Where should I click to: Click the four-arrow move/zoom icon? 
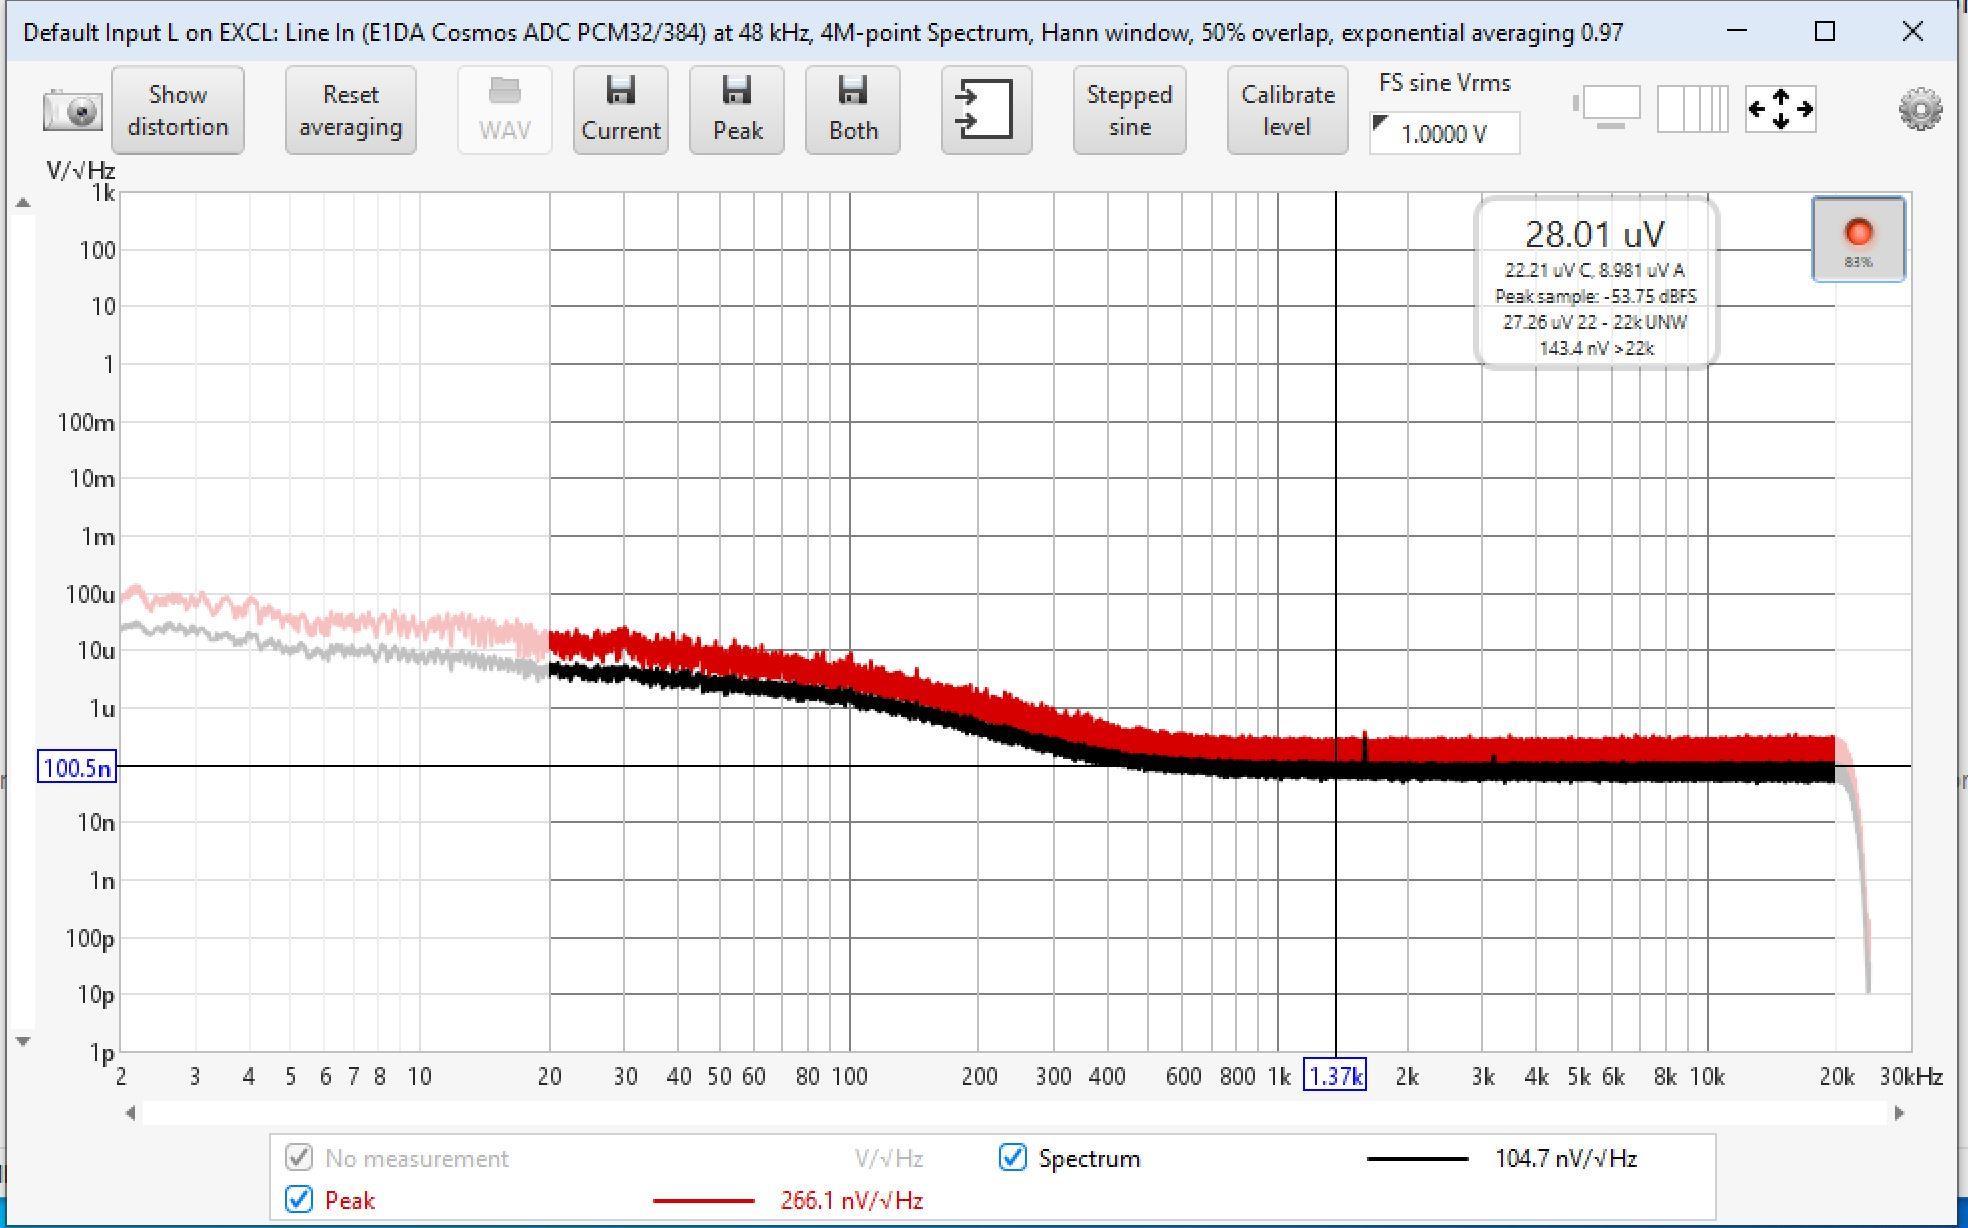1780,109
